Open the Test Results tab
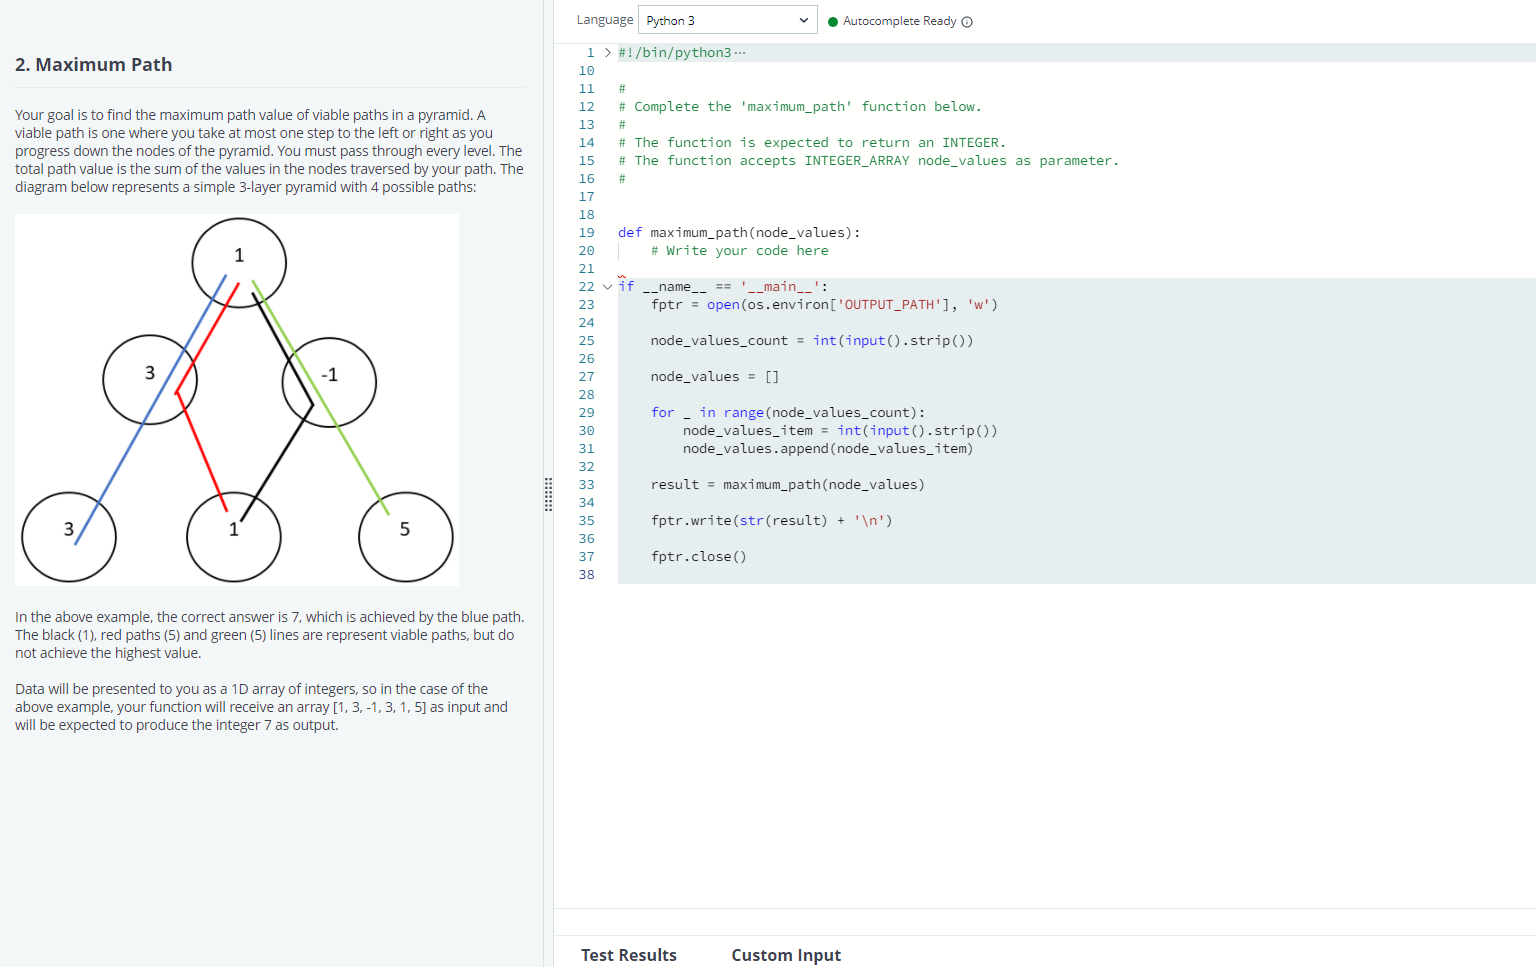This screenshot has height=967, width=1536. coord(629,955)
